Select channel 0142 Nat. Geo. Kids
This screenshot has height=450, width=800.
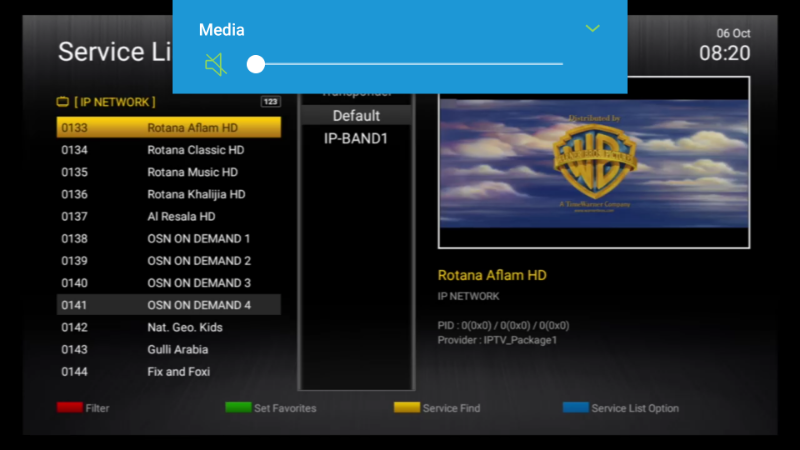pyautogui.click(x=168, y=328)
